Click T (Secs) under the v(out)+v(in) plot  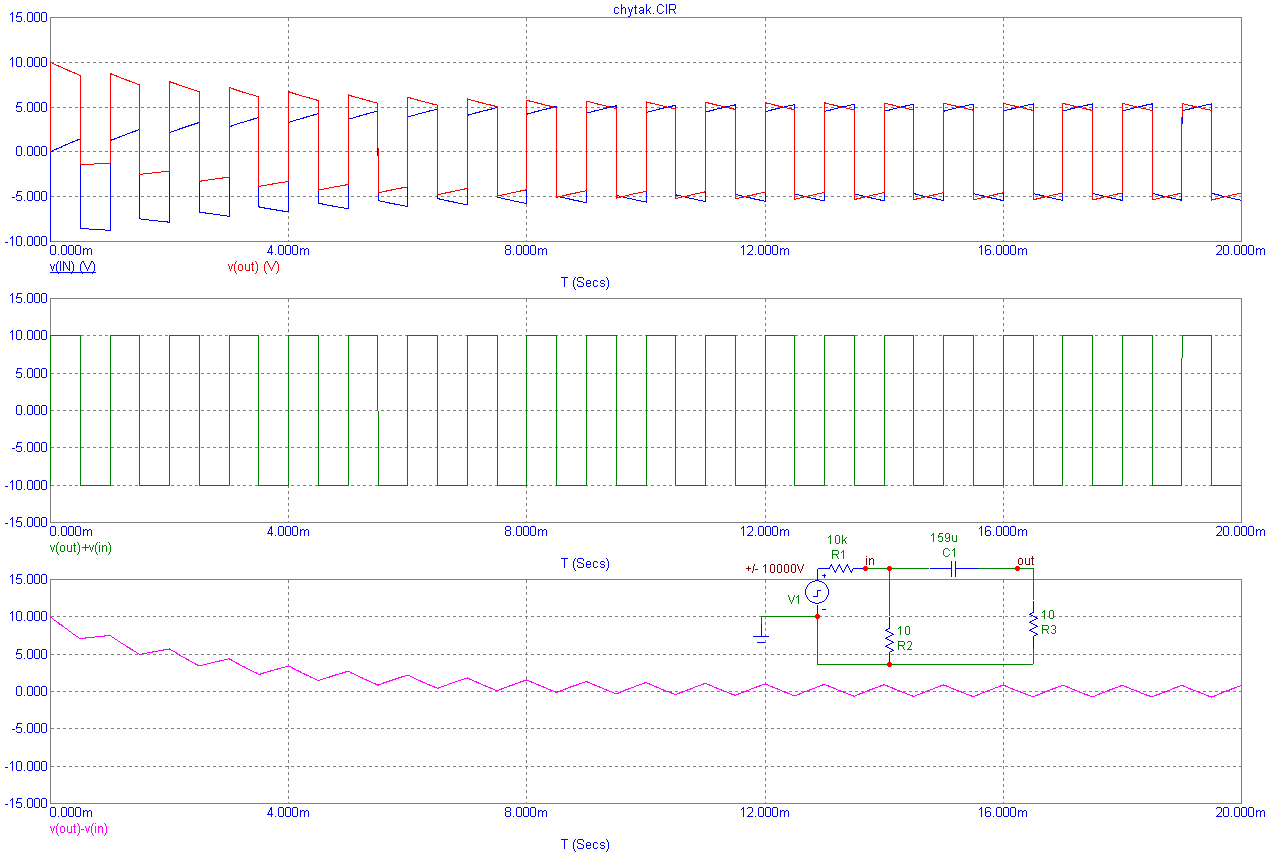click(x=585, y=564)
